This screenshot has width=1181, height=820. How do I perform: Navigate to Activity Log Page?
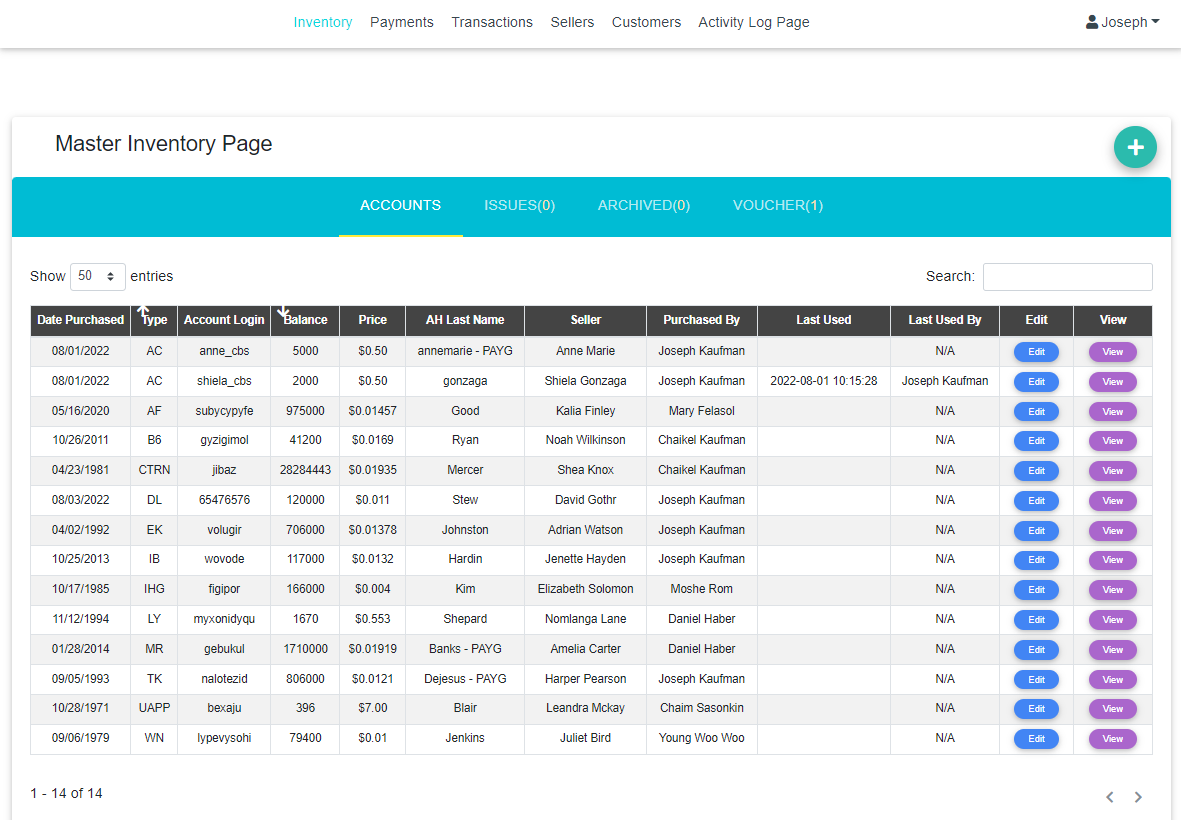(x=753, y=22)
